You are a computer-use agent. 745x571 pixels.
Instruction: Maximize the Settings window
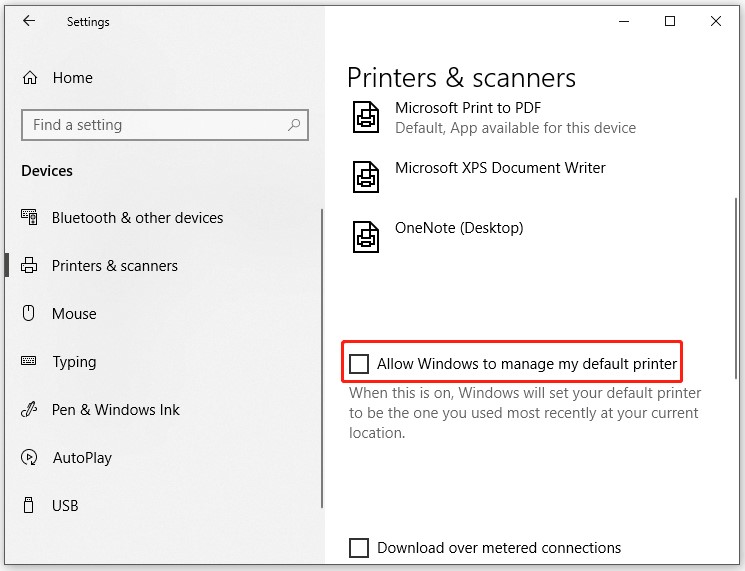pyautogui.click(x=670, y=21)
